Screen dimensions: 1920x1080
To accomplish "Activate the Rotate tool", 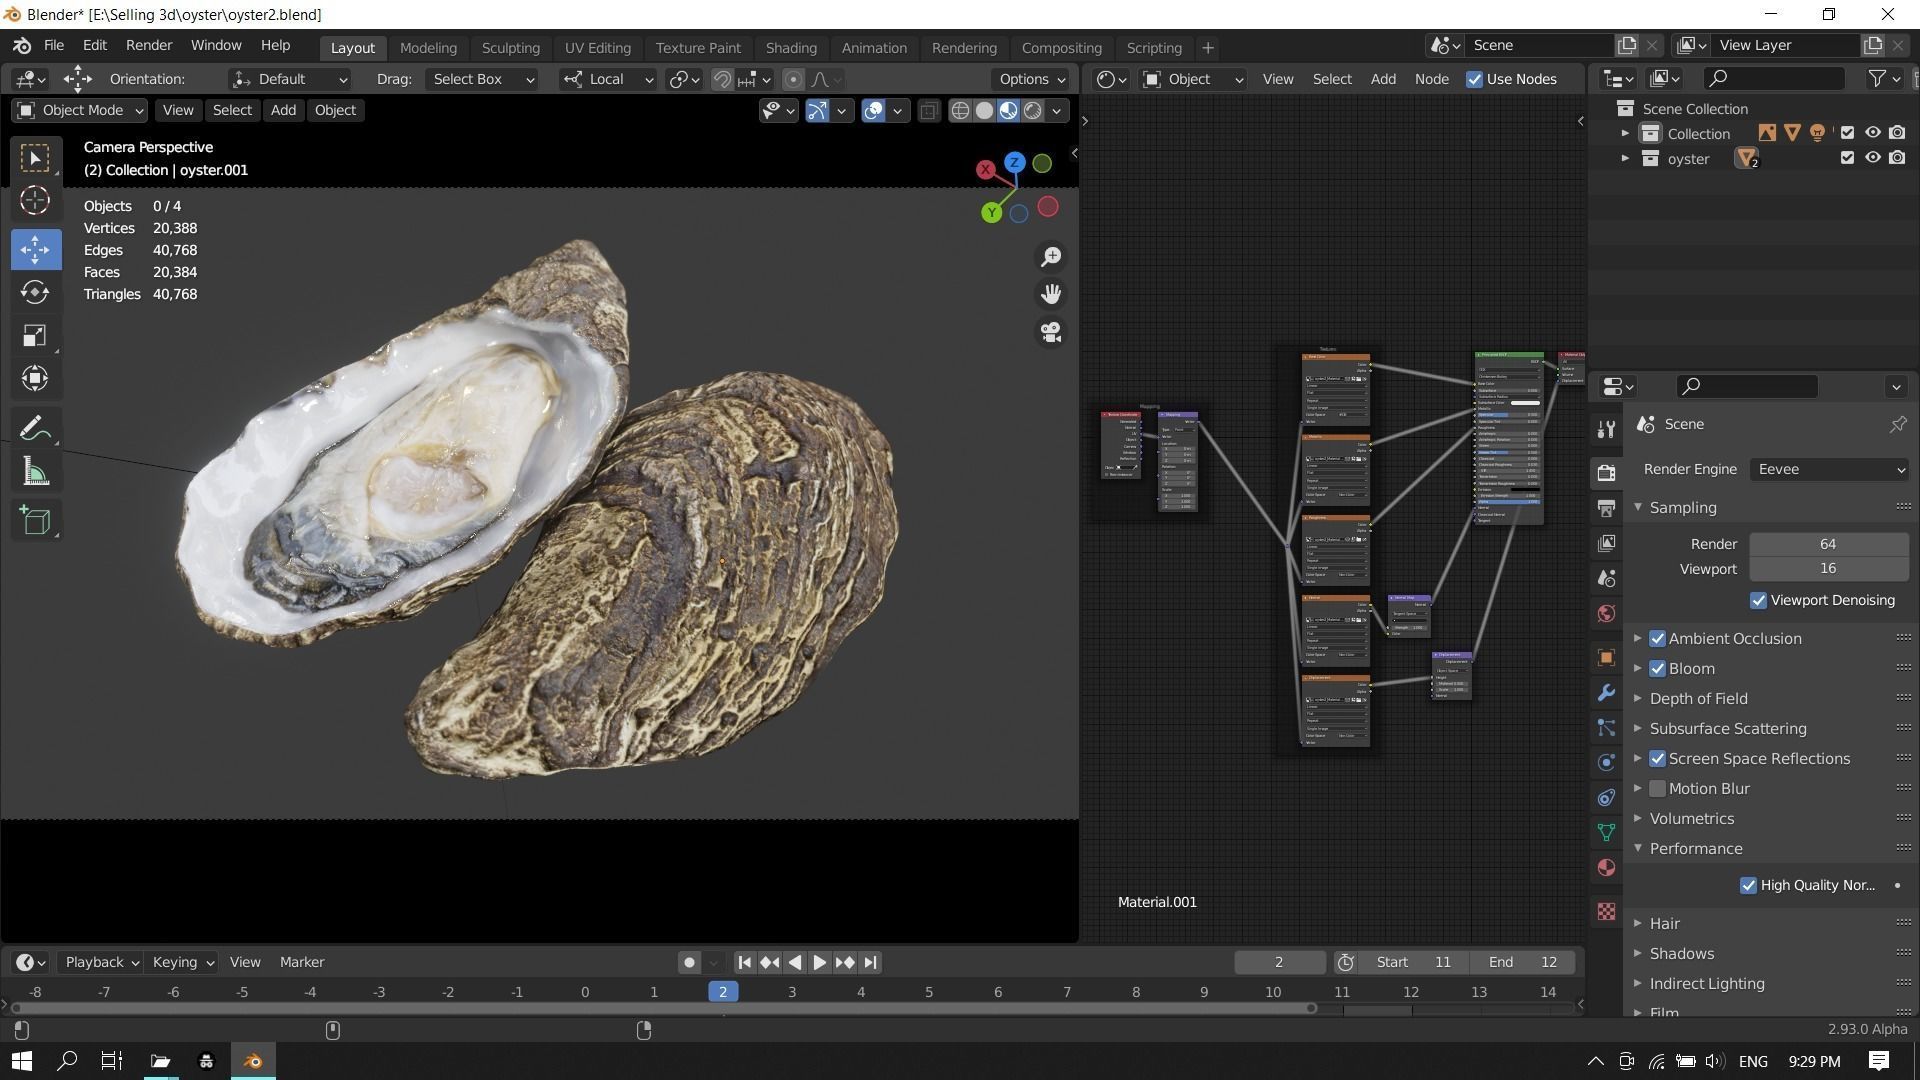I will point(35,292).
